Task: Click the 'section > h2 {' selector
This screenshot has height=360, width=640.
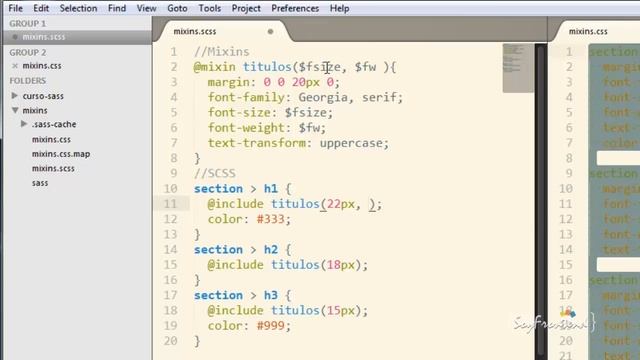Action: tap(243, 249)
